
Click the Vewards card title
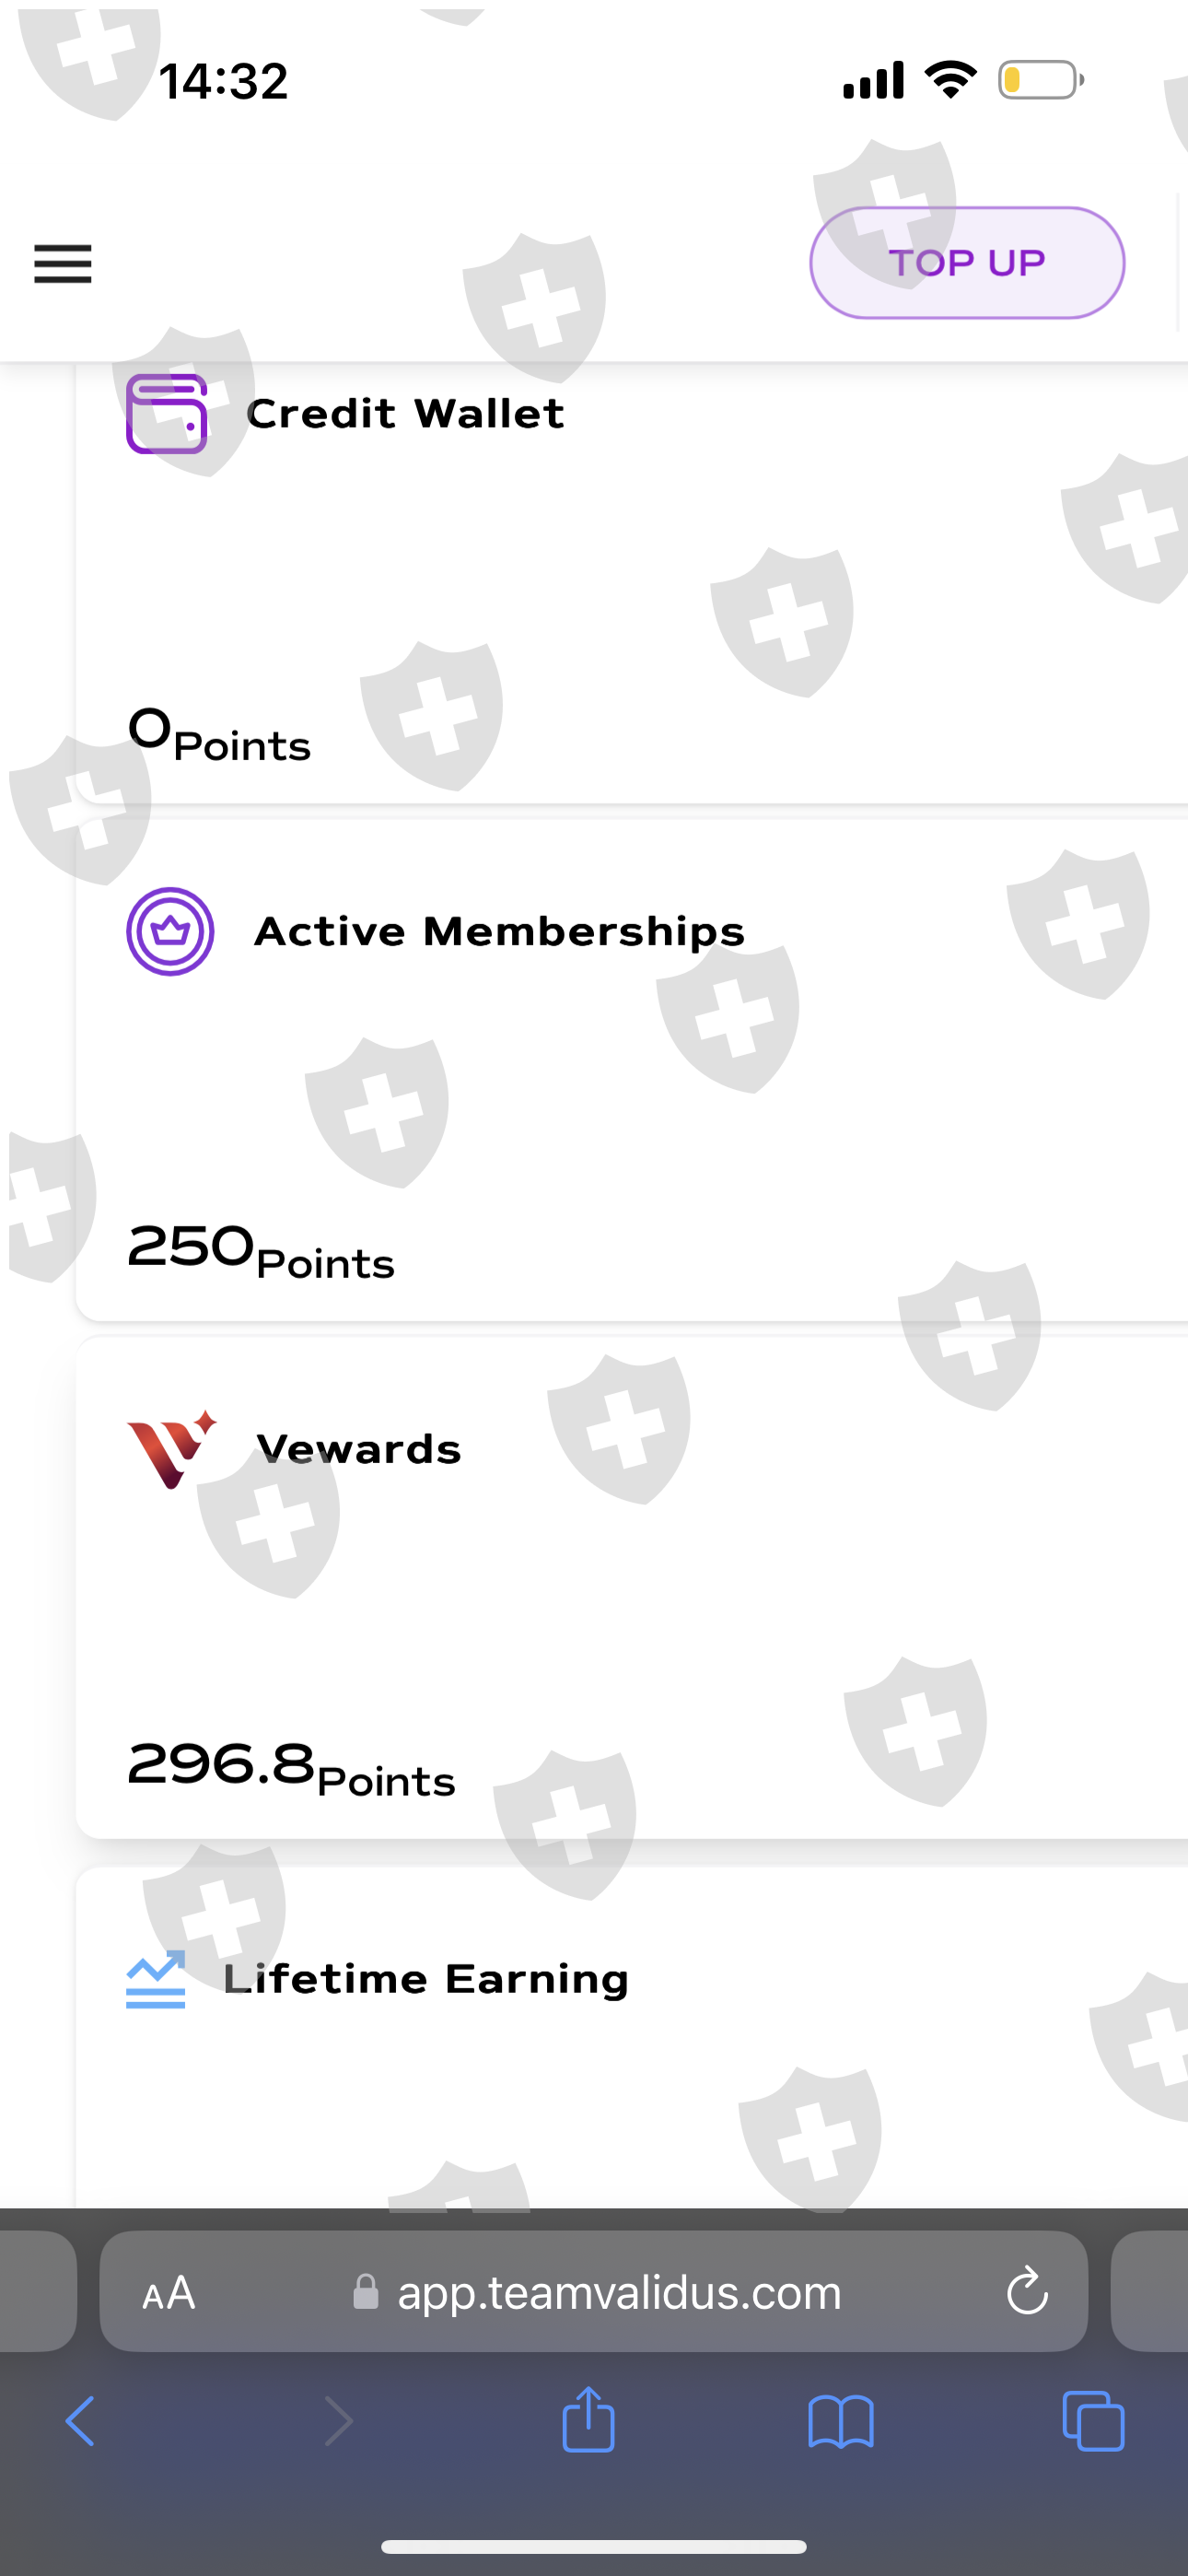(x=358, y=1449)
